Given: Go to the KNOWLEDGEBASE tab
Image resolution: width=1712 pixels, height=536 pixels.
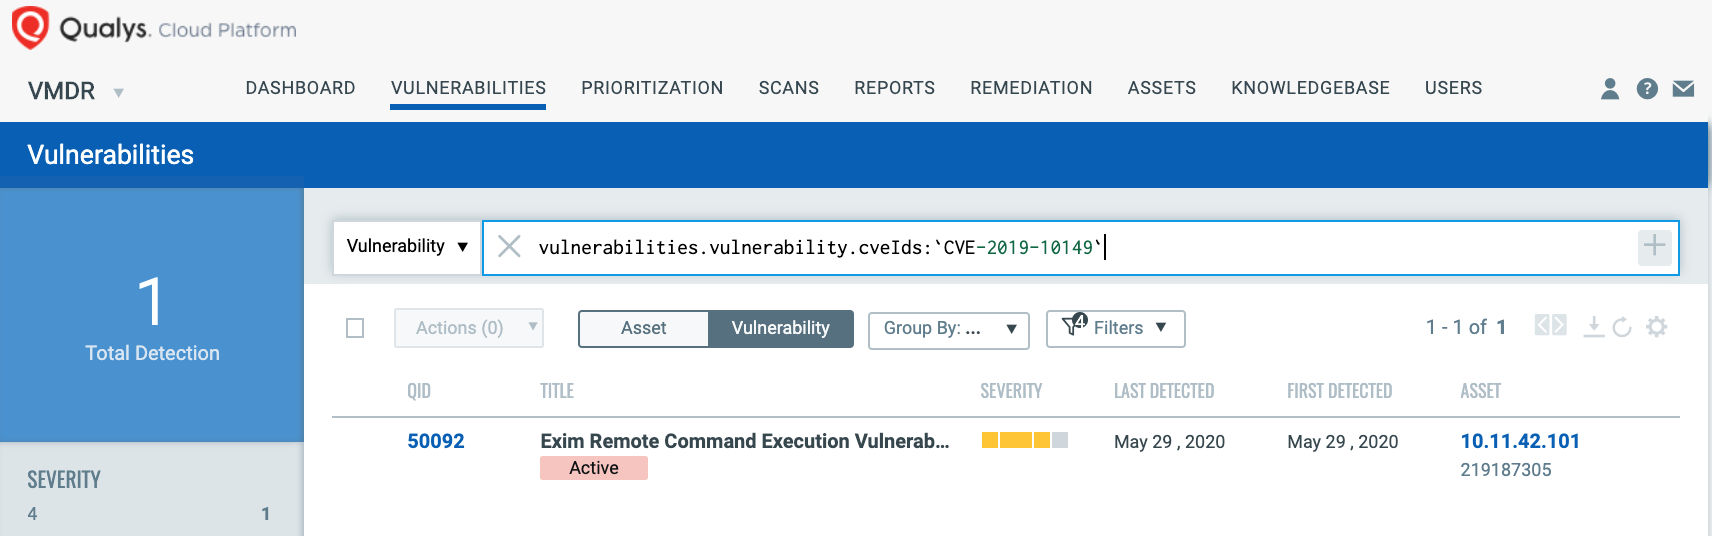Looking at the screenshot, I should click(1310, 88).
